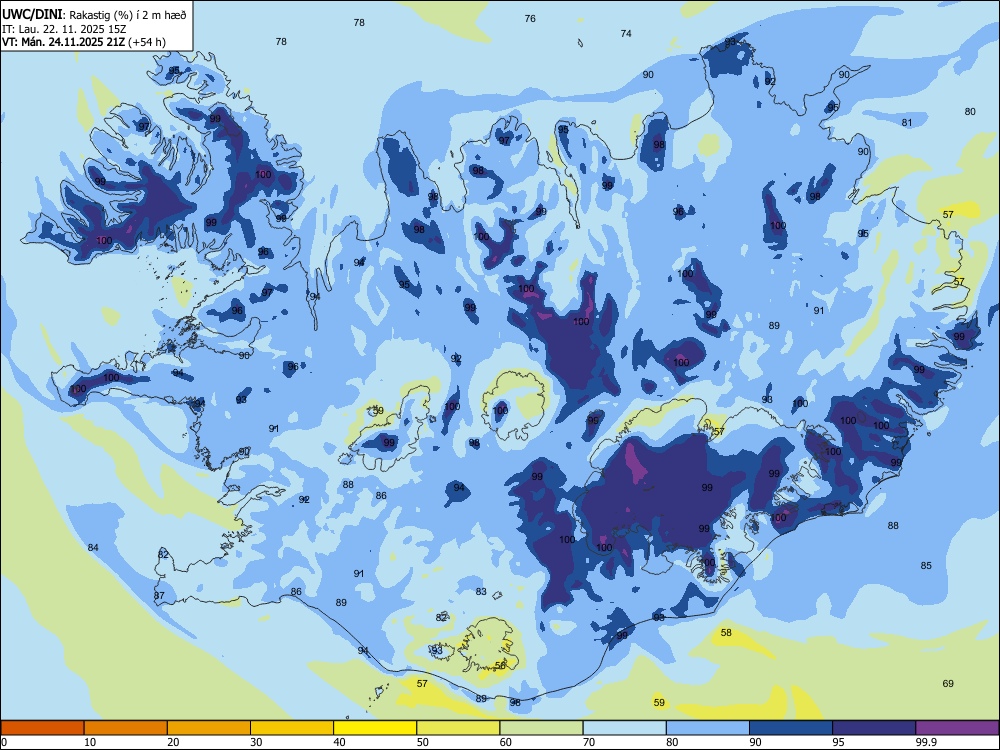Choose the dark blue 90–95 legend swatch
The height and width of the screenshot is (750, 1000).
(791, 728)
